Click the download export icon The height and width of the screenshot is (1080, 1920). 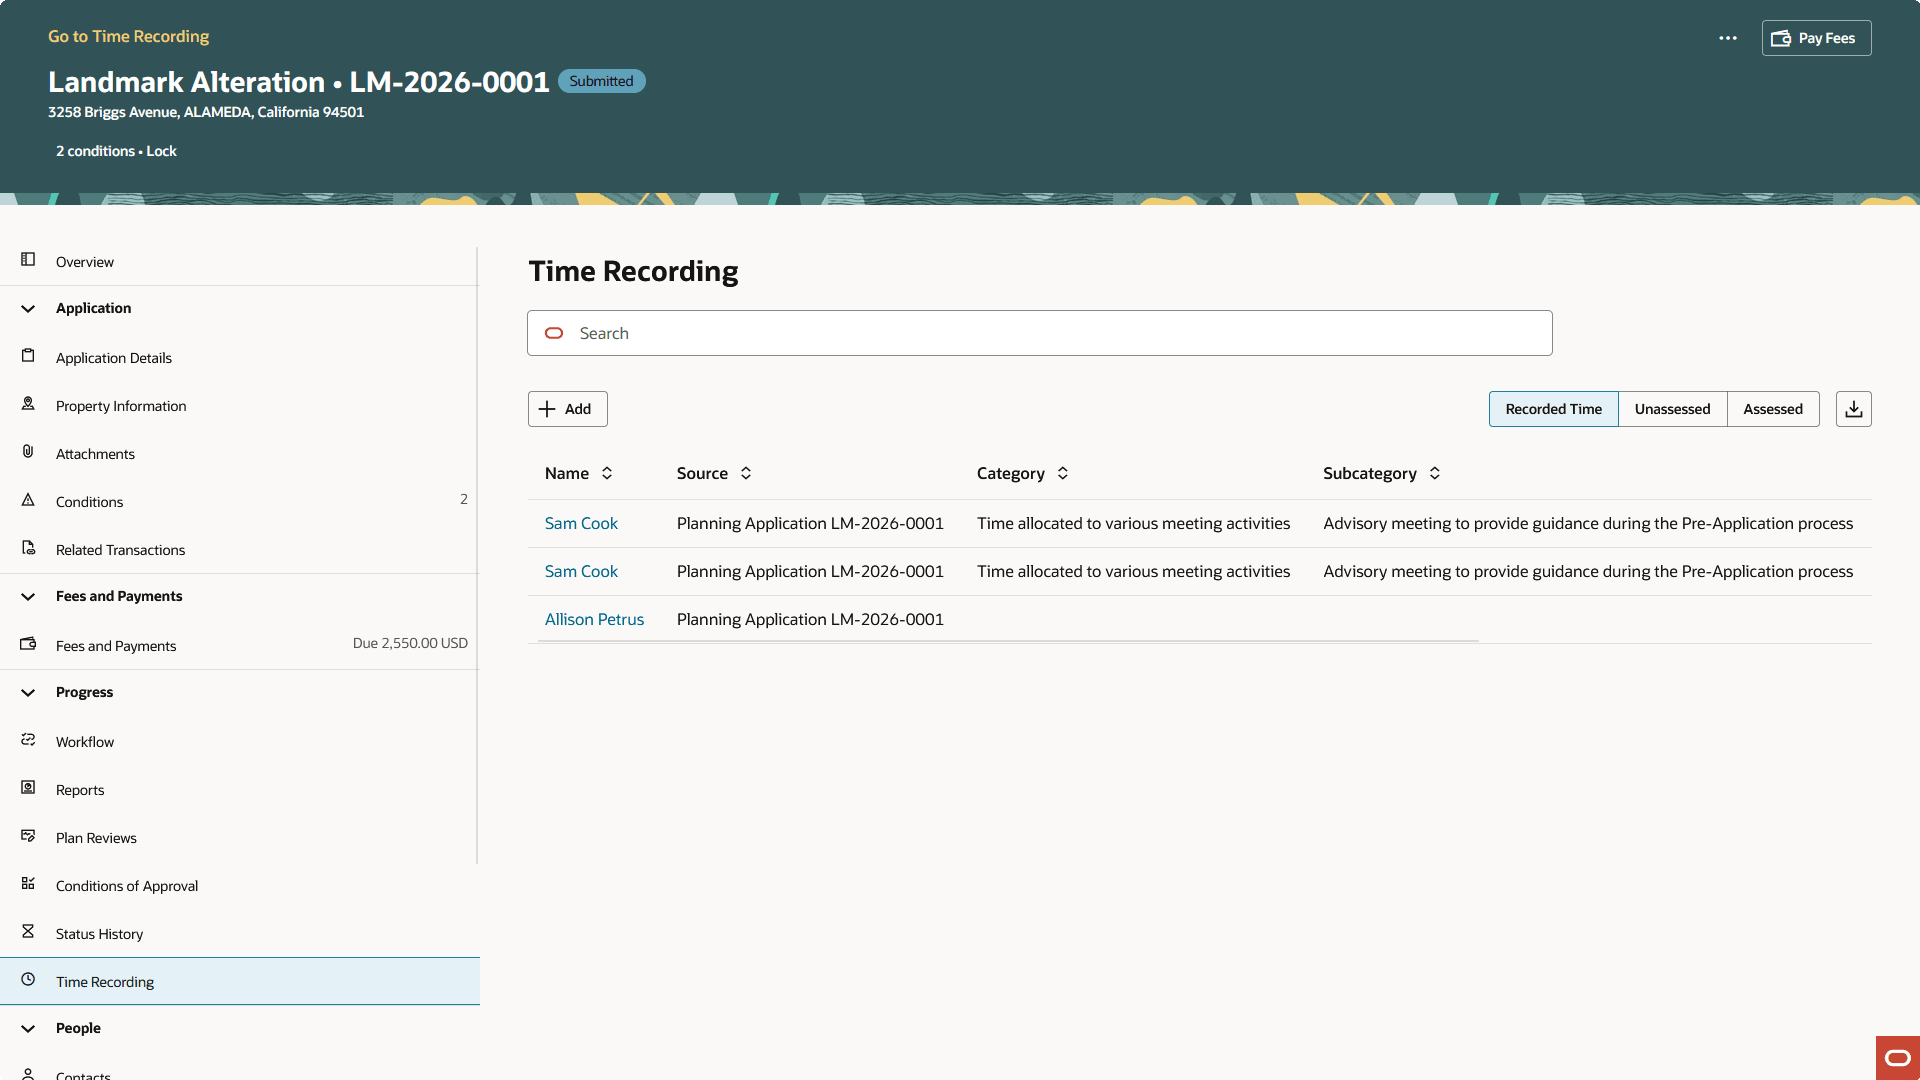(1853, 408)
